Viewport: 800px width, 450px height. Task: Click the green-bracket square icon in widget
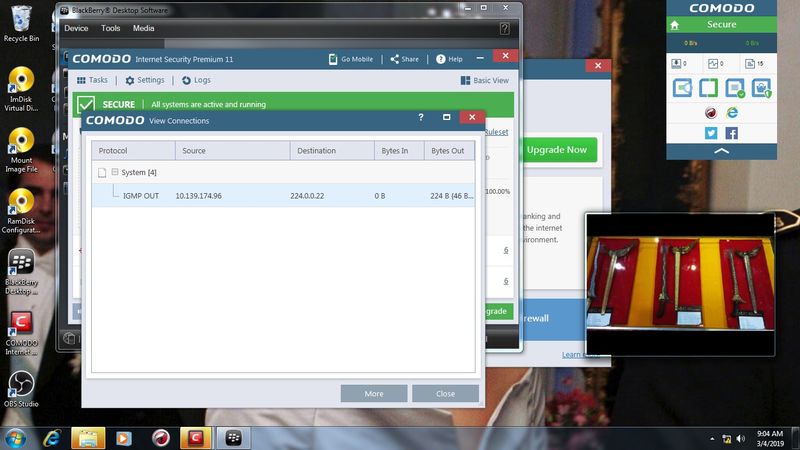coord(708,88)
